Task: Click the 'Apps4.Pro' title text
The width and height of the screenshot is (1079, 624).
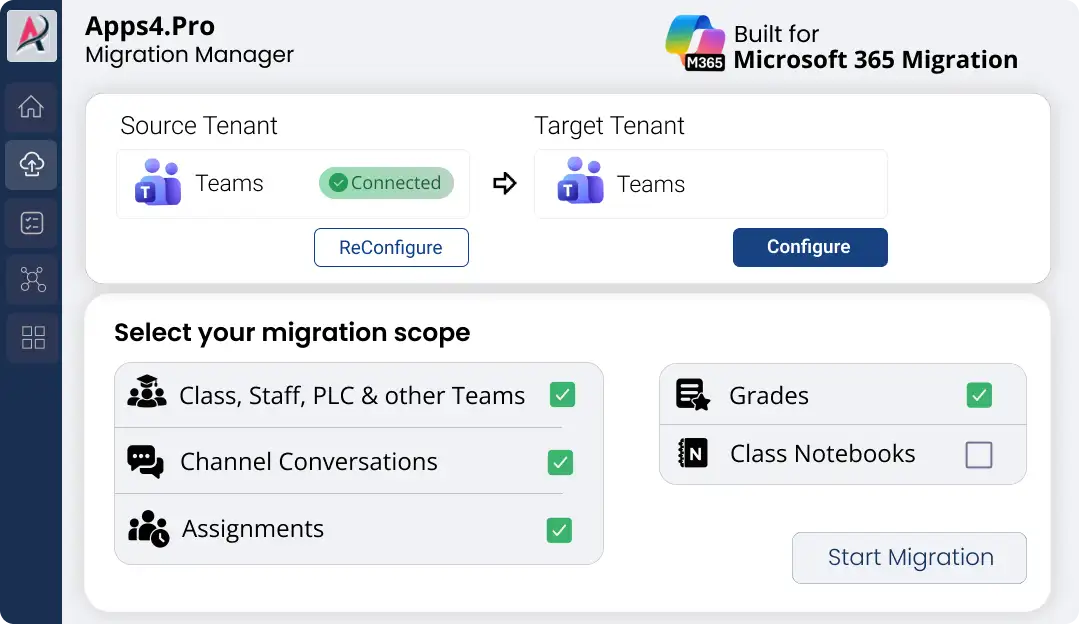Action: [x=150, y=26]
